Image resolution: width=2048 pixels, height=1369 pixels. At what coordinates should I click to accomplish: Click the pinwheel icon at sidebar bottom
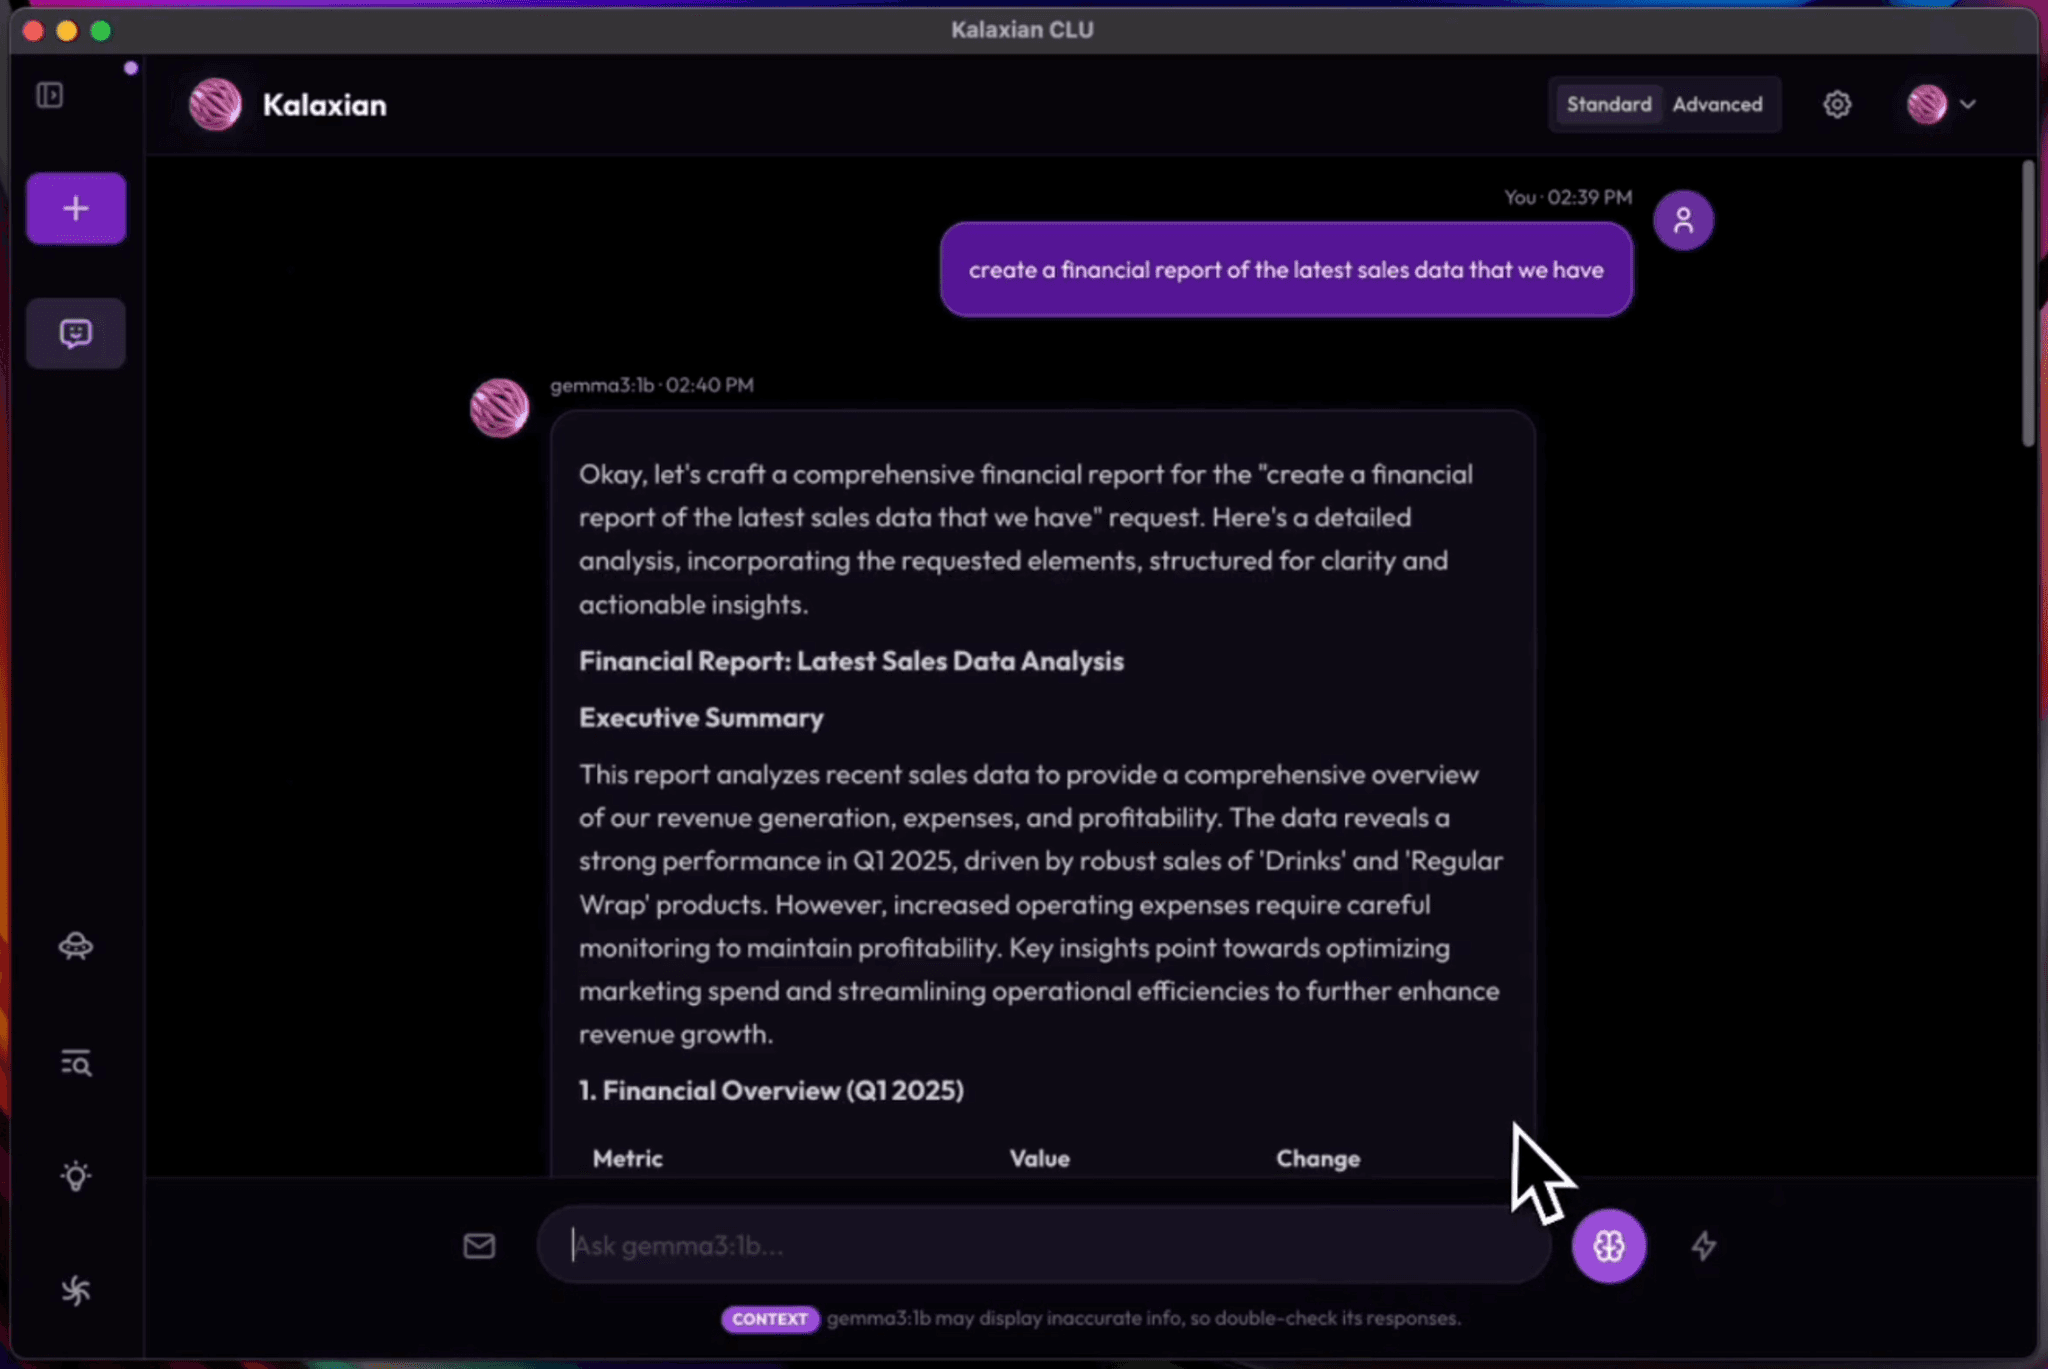(x=76, y=1291)
